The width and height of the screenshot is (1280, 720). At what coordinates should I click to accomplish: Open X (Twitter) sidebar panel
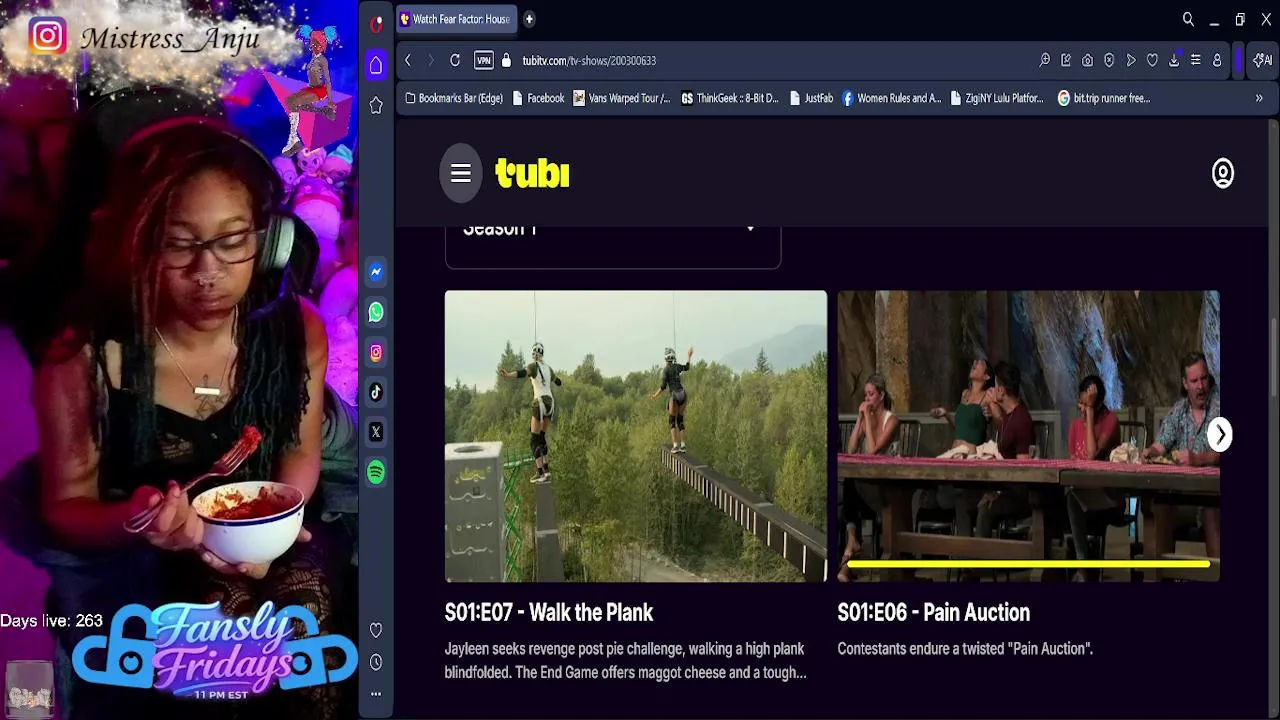coord(376,432)
